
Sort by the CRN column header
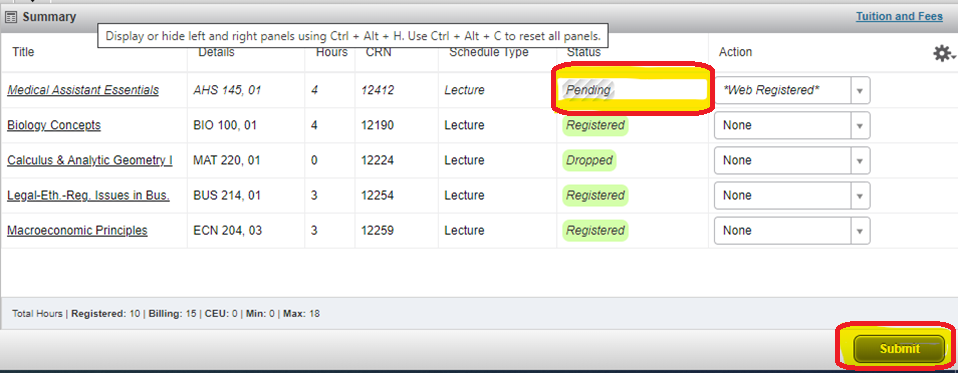[x=379, y=53]
